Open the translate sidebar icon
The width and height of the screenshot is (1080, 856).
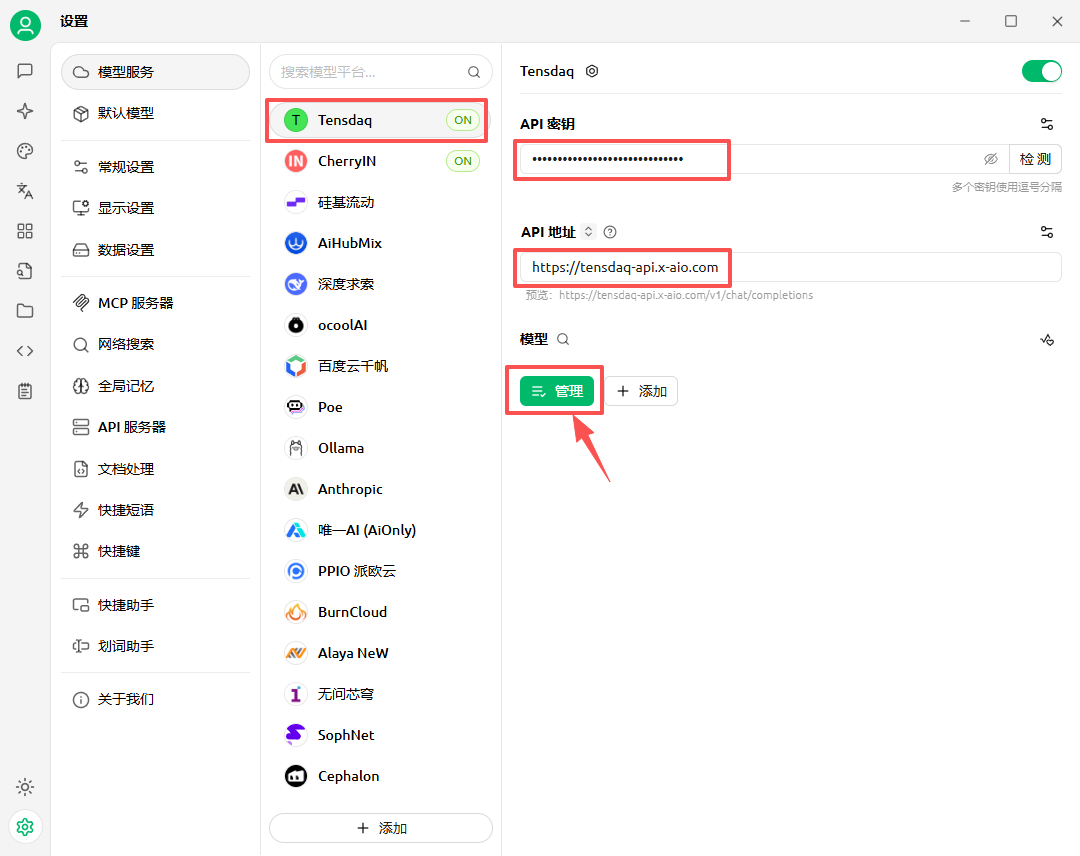point(25,191)
